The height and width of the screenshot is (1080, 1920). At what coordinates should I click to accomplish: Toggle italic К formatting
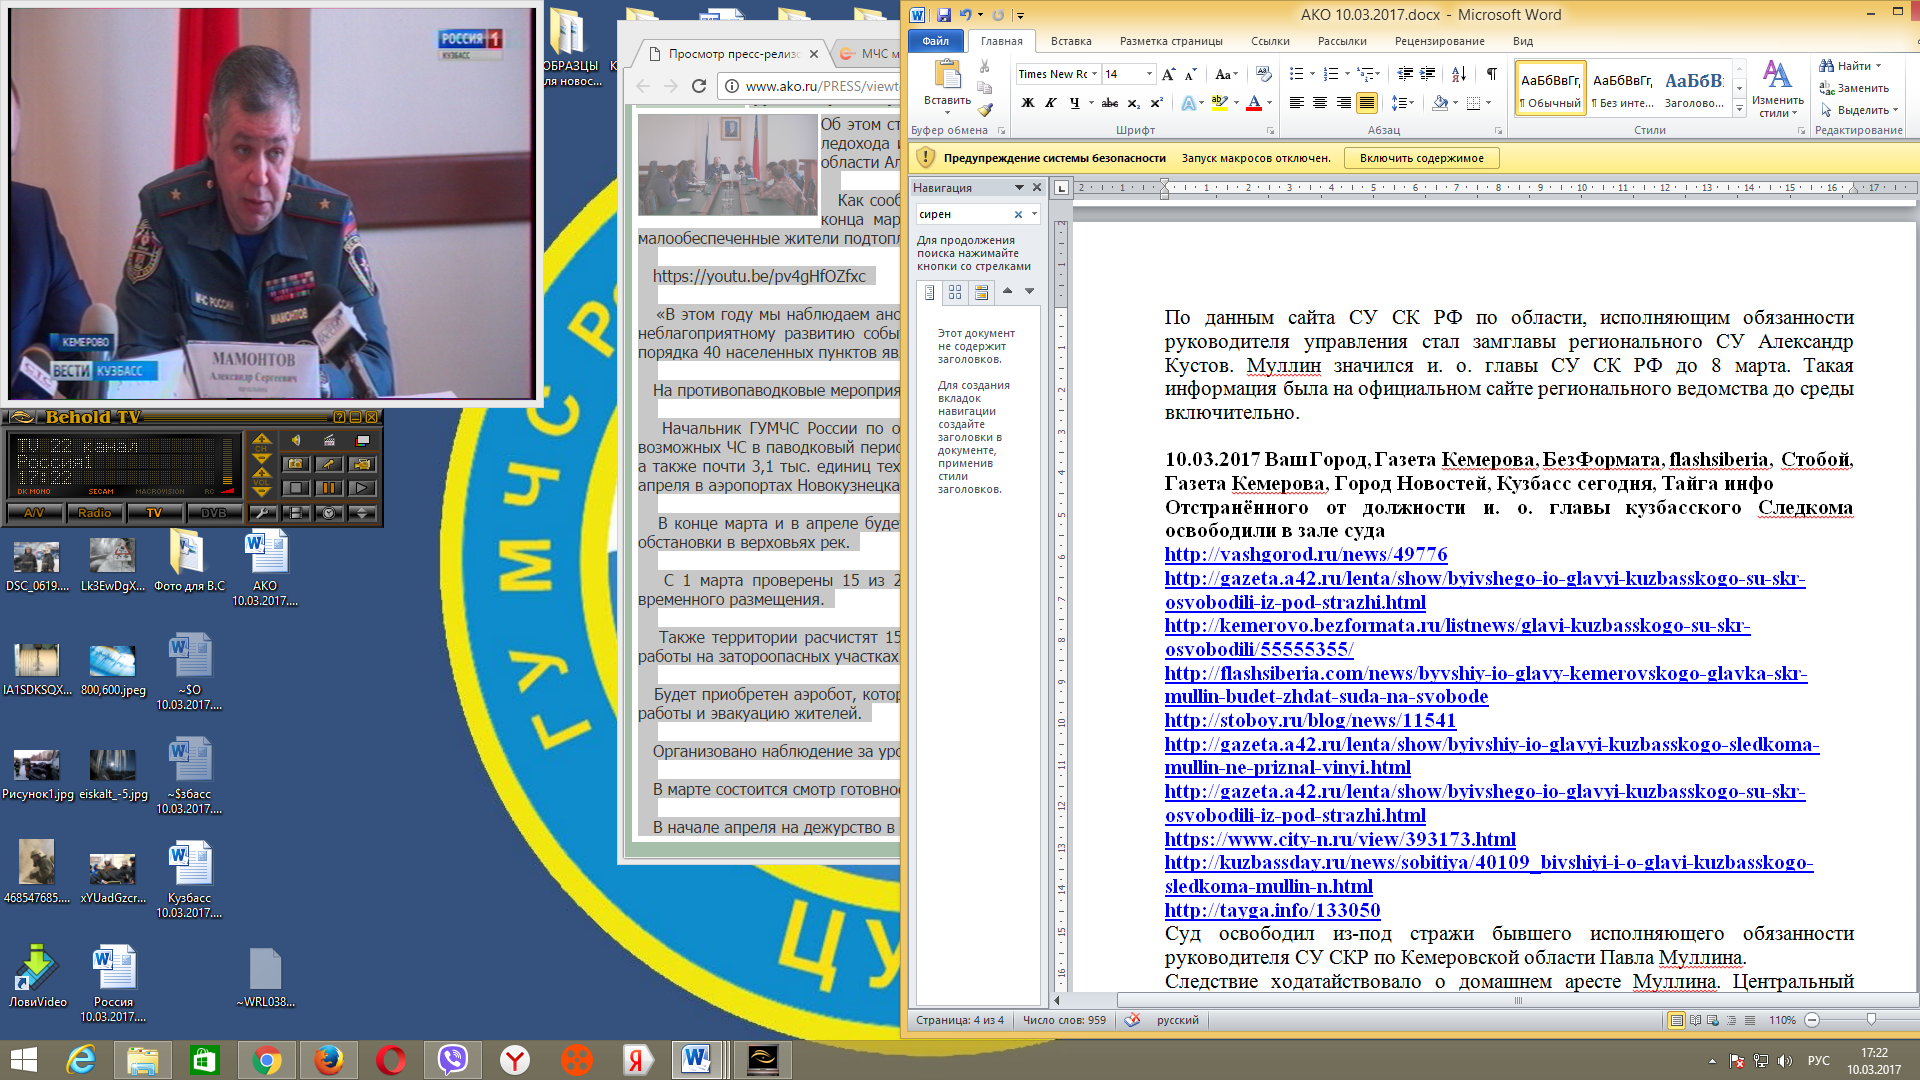click(x=1050, y=103)
